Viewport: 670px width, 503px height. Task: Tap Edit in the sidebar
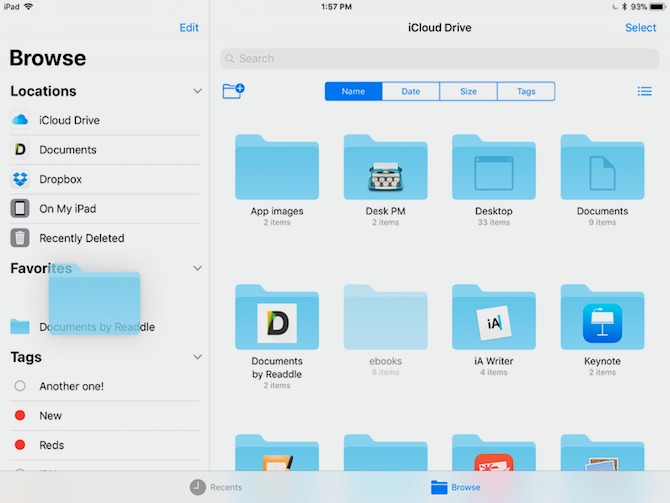point(189,28)
